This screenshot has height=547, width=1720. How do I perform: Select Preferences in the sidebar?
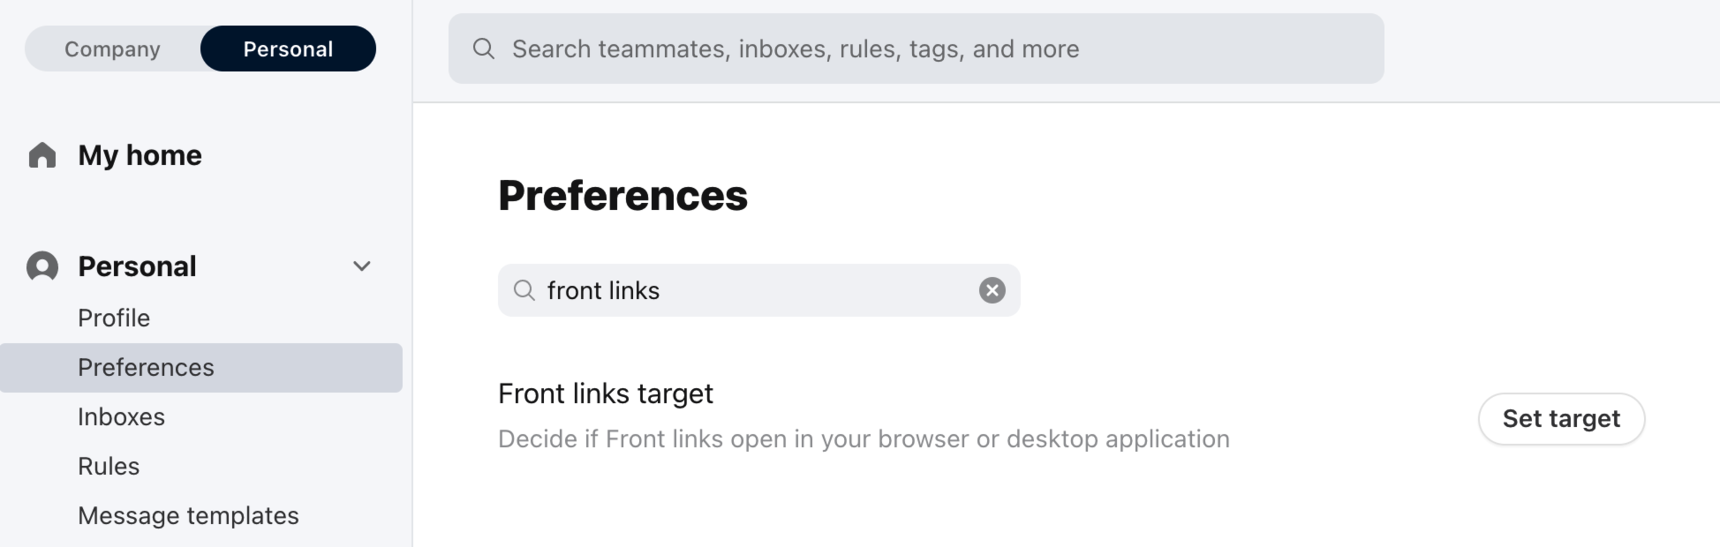point(201,367)
